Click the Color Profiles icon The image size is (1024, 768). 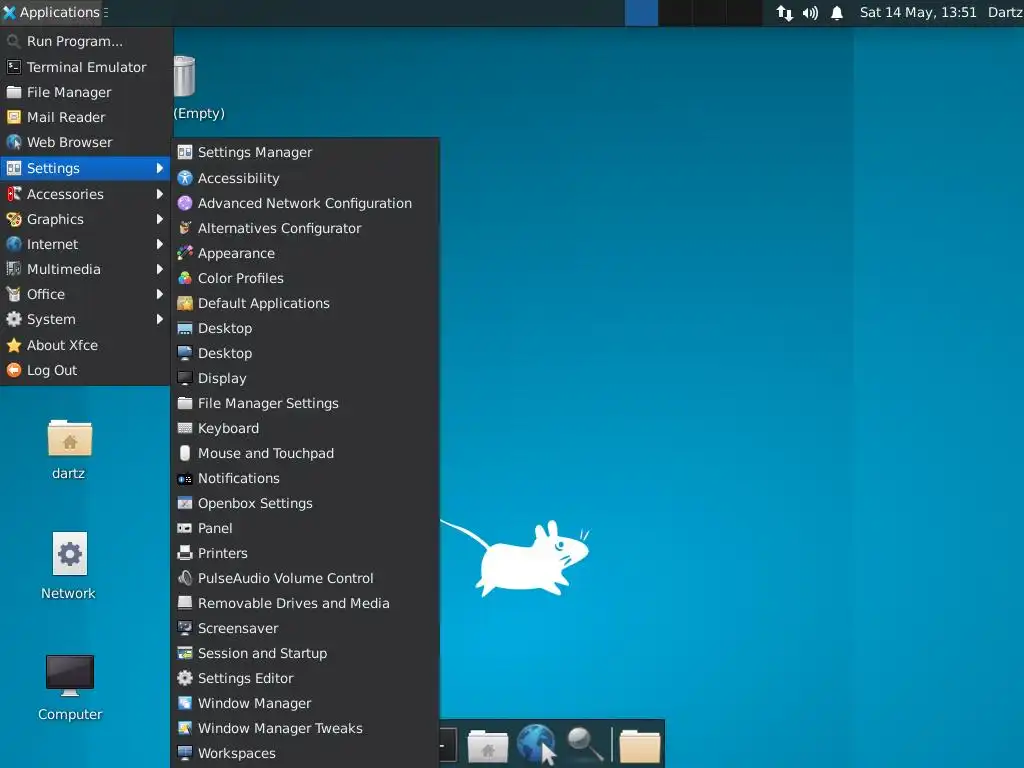(x=185, y=278)
